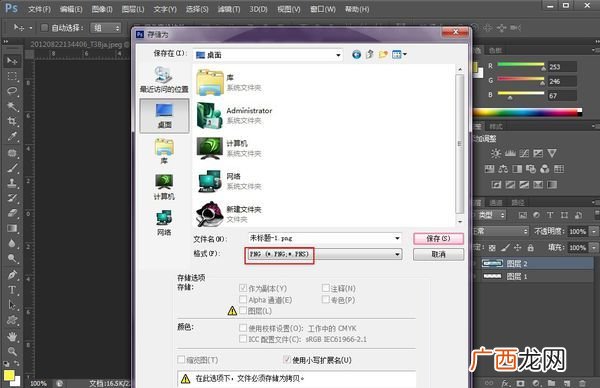Toggle 注释(N) checkbox
This screenshot has width=600, height=388.
(x=326, y=288)
